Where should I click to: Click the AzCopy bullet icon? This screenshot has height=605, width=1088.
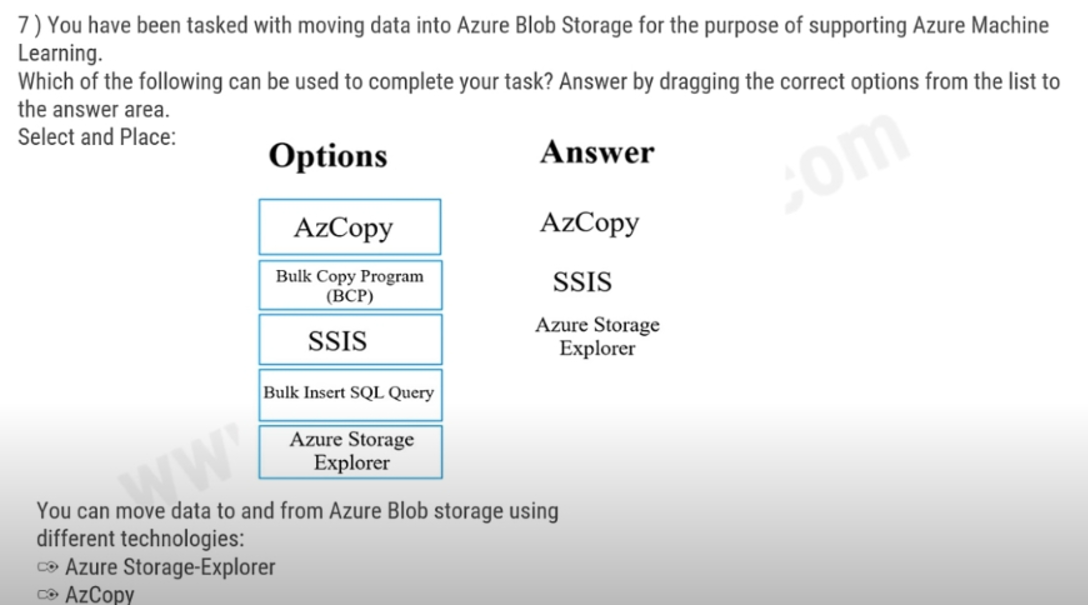point(47,595)
